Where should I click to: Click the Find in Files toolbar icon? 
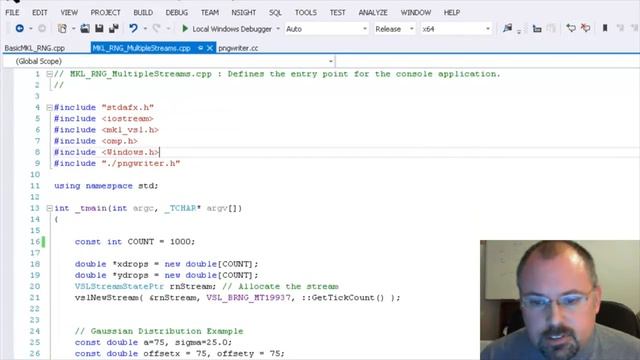[x=507, y=28]
